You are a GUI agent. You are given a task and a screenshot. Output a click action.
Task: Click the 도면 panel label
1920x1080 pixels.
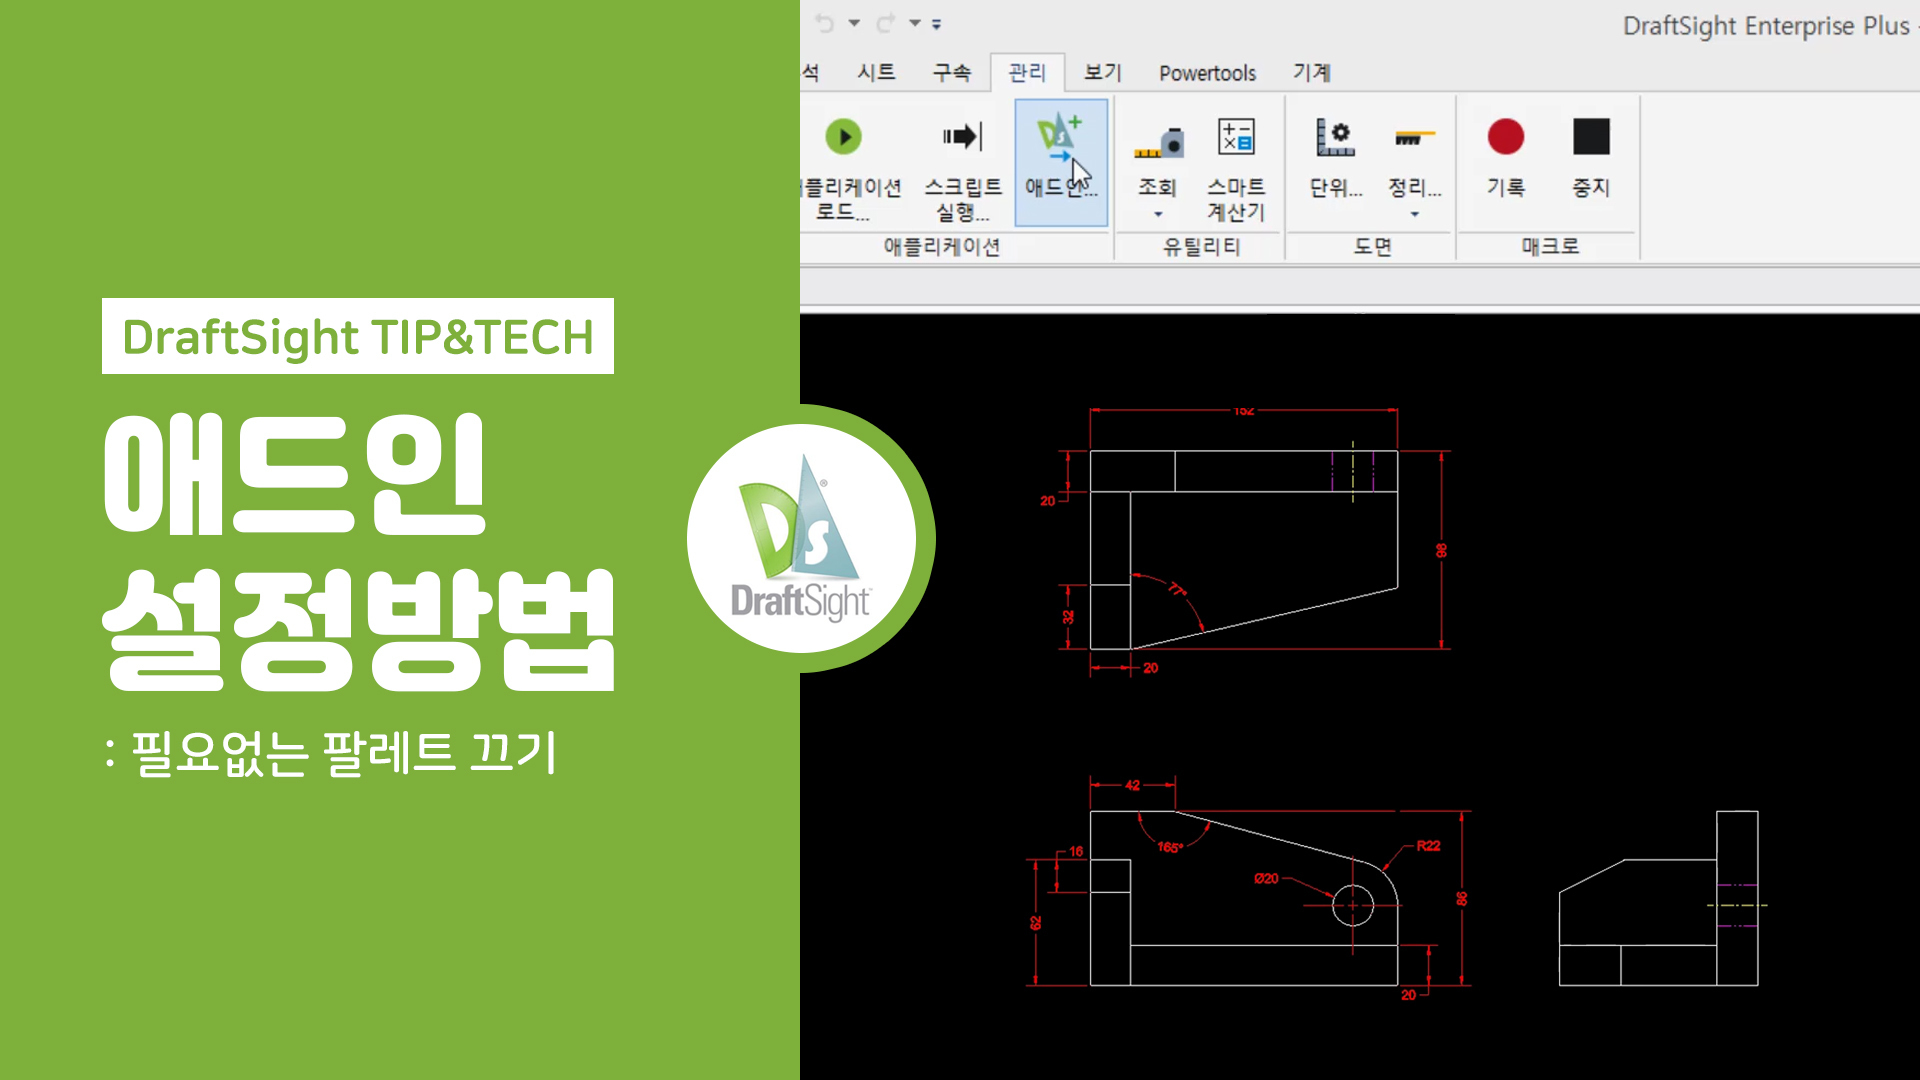coord(1372,247)
